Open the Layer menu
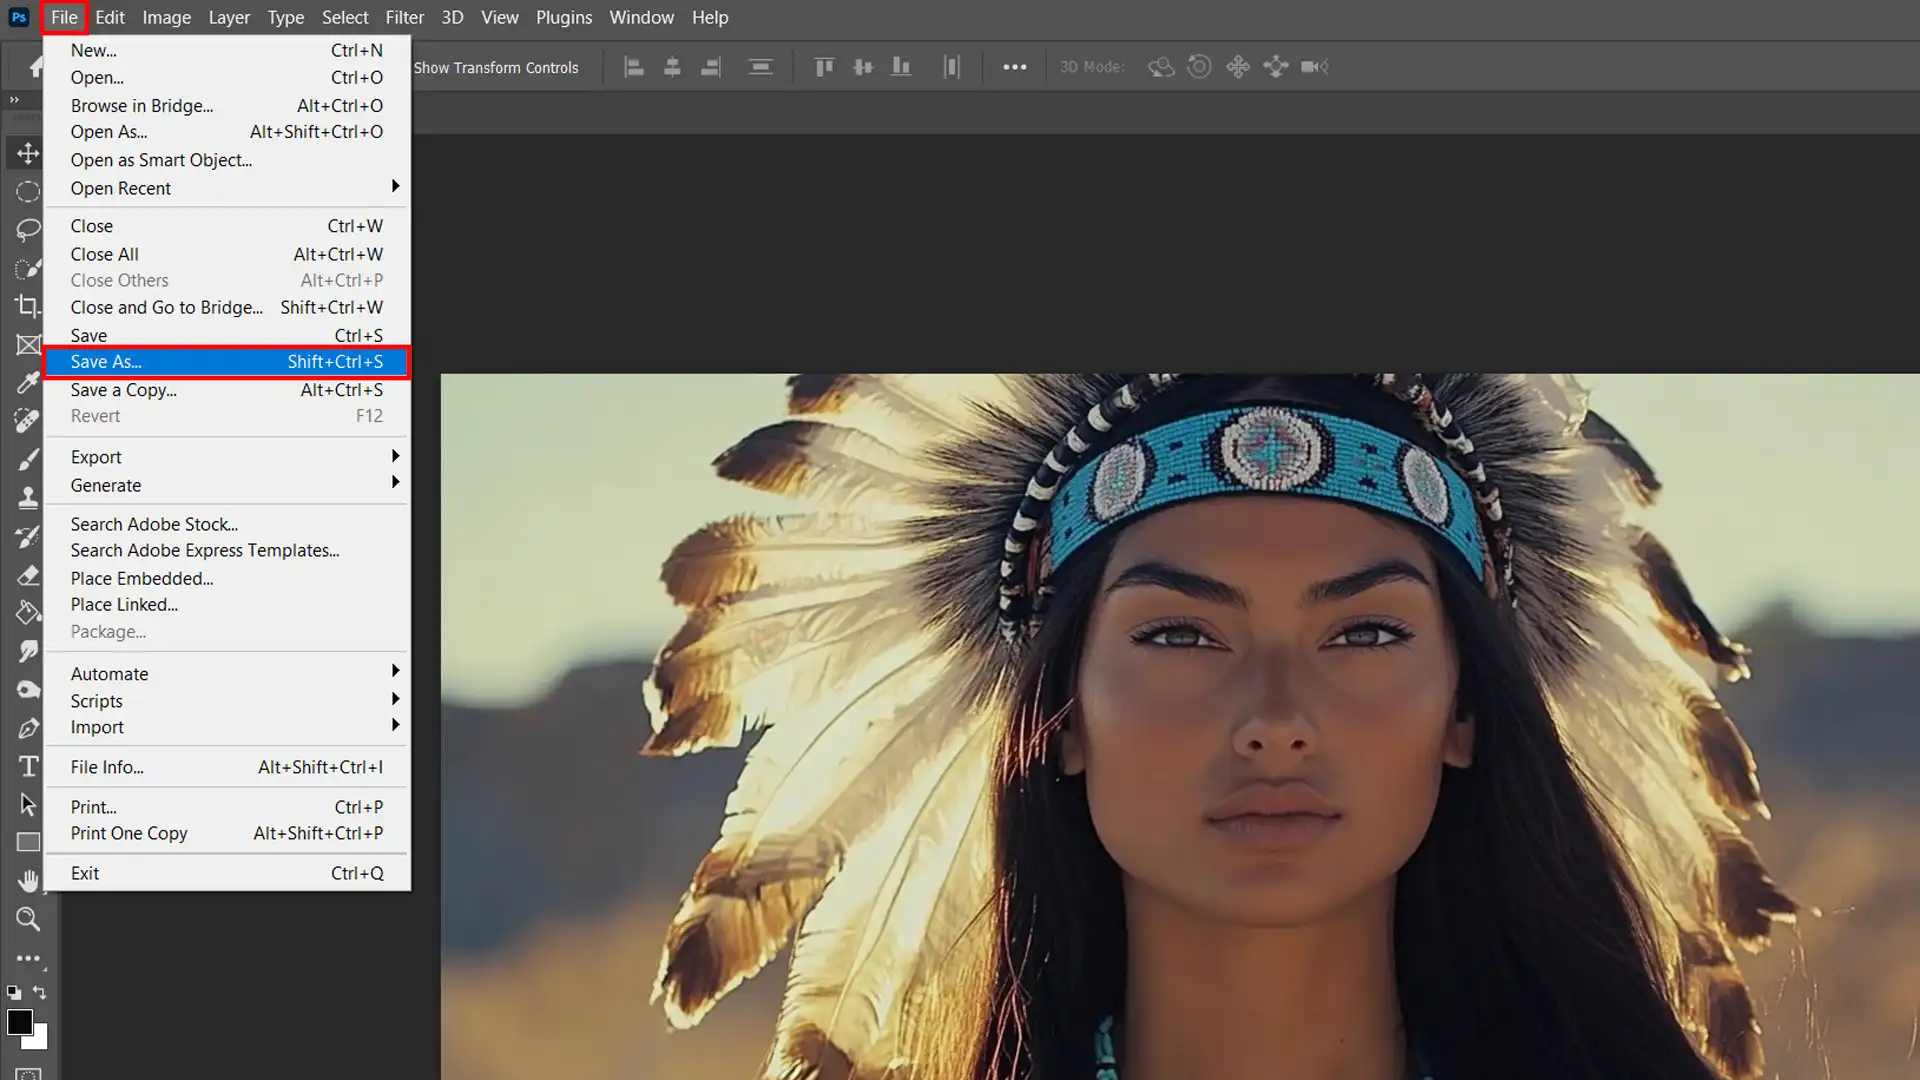This screenshot has width=1920, height=1080. (229, 17)
